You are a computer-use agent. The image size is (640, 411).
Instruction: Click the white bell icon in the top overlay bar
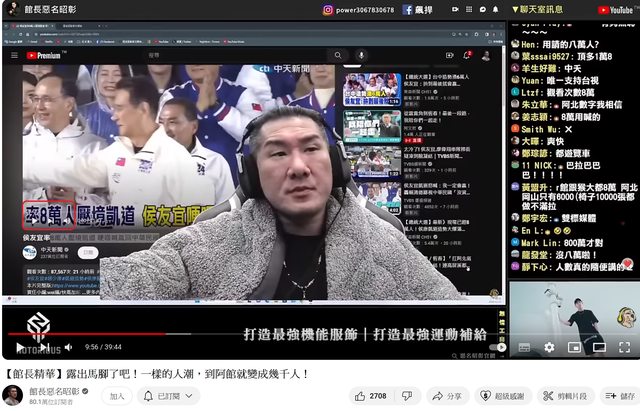495,9
